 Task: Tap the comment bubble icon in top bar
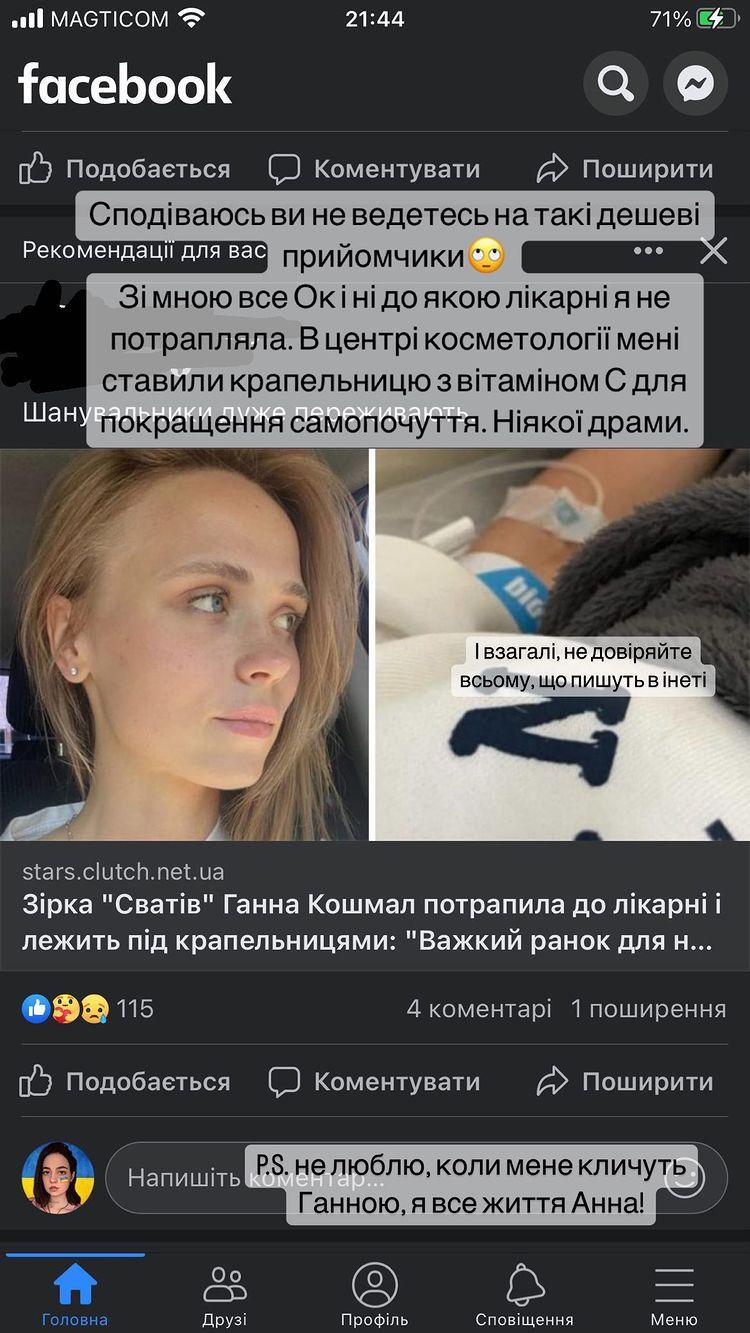point(285,168)
